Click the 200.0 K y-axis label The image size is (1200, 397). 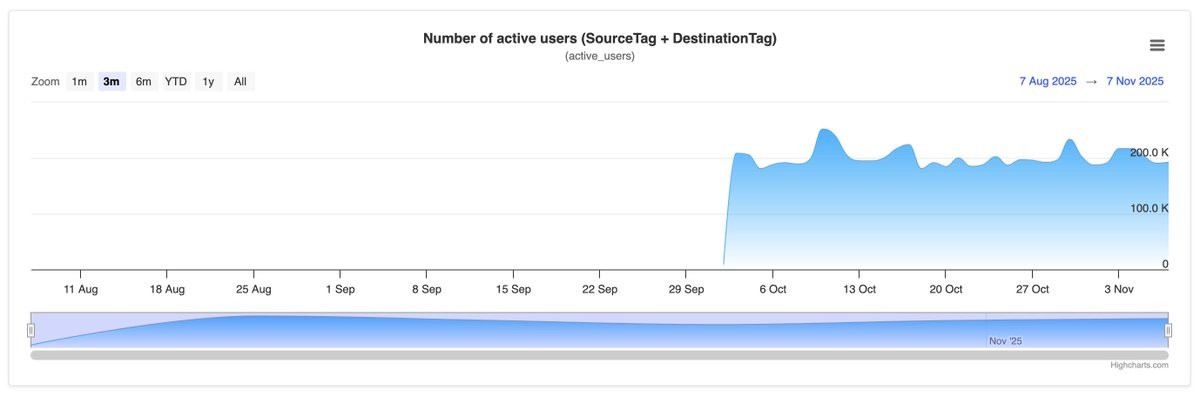click(x=1149, y=153)
